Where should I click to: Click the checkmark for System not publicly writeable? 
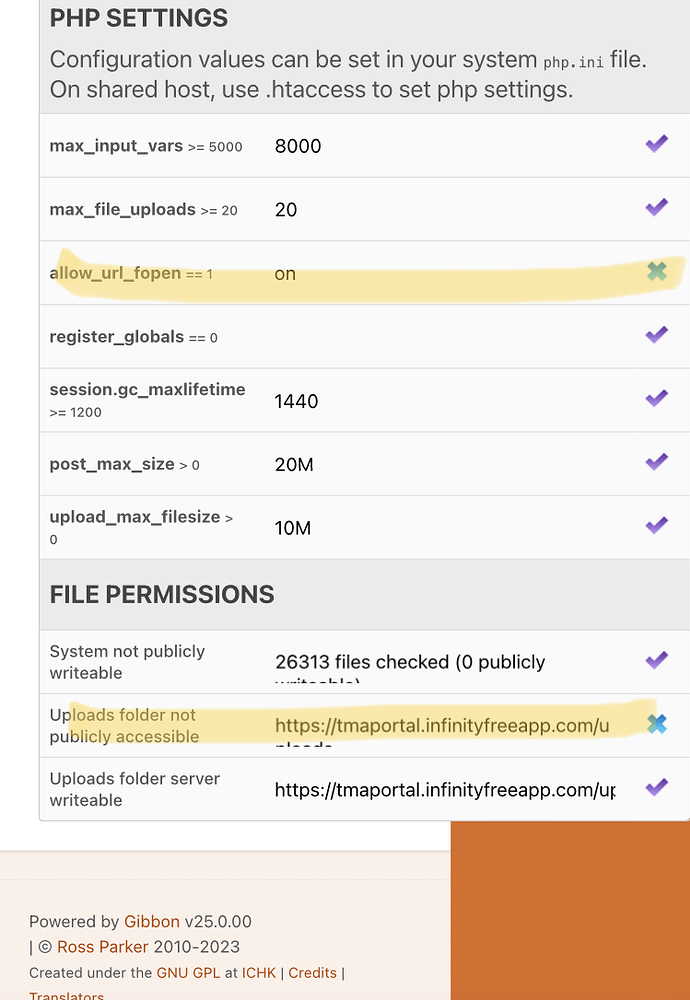coord(656,660)
